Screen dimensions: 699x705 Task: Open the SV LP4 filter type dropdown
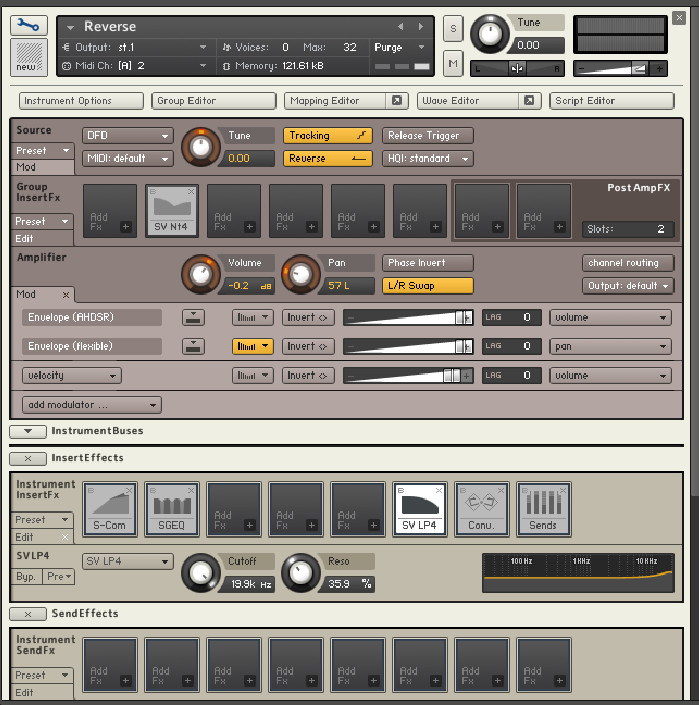128,561
